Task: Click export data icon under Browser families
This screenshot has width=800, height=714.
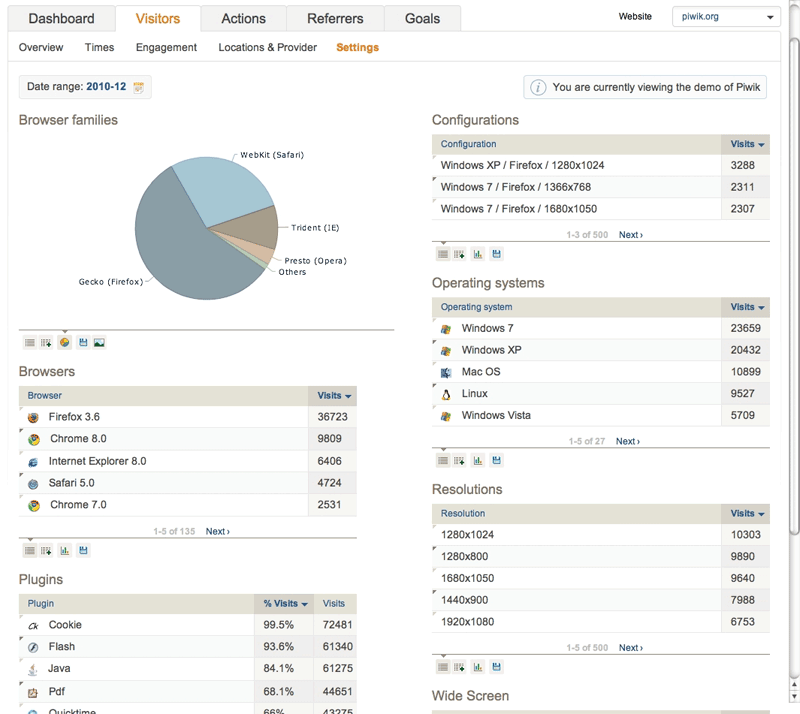Action: pyautogui.click(x=83, y=343)
